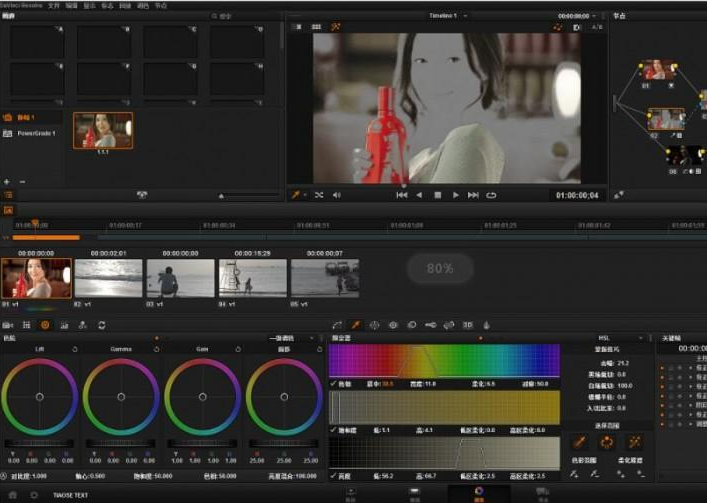Open the power window palette icon

(374, 325)
